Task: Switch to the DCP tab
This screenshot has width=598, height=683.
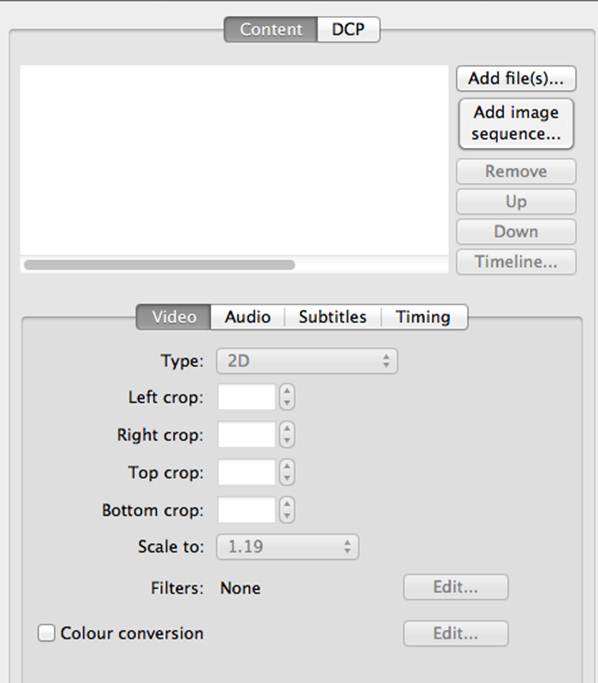Action: (x=348, y=30)
